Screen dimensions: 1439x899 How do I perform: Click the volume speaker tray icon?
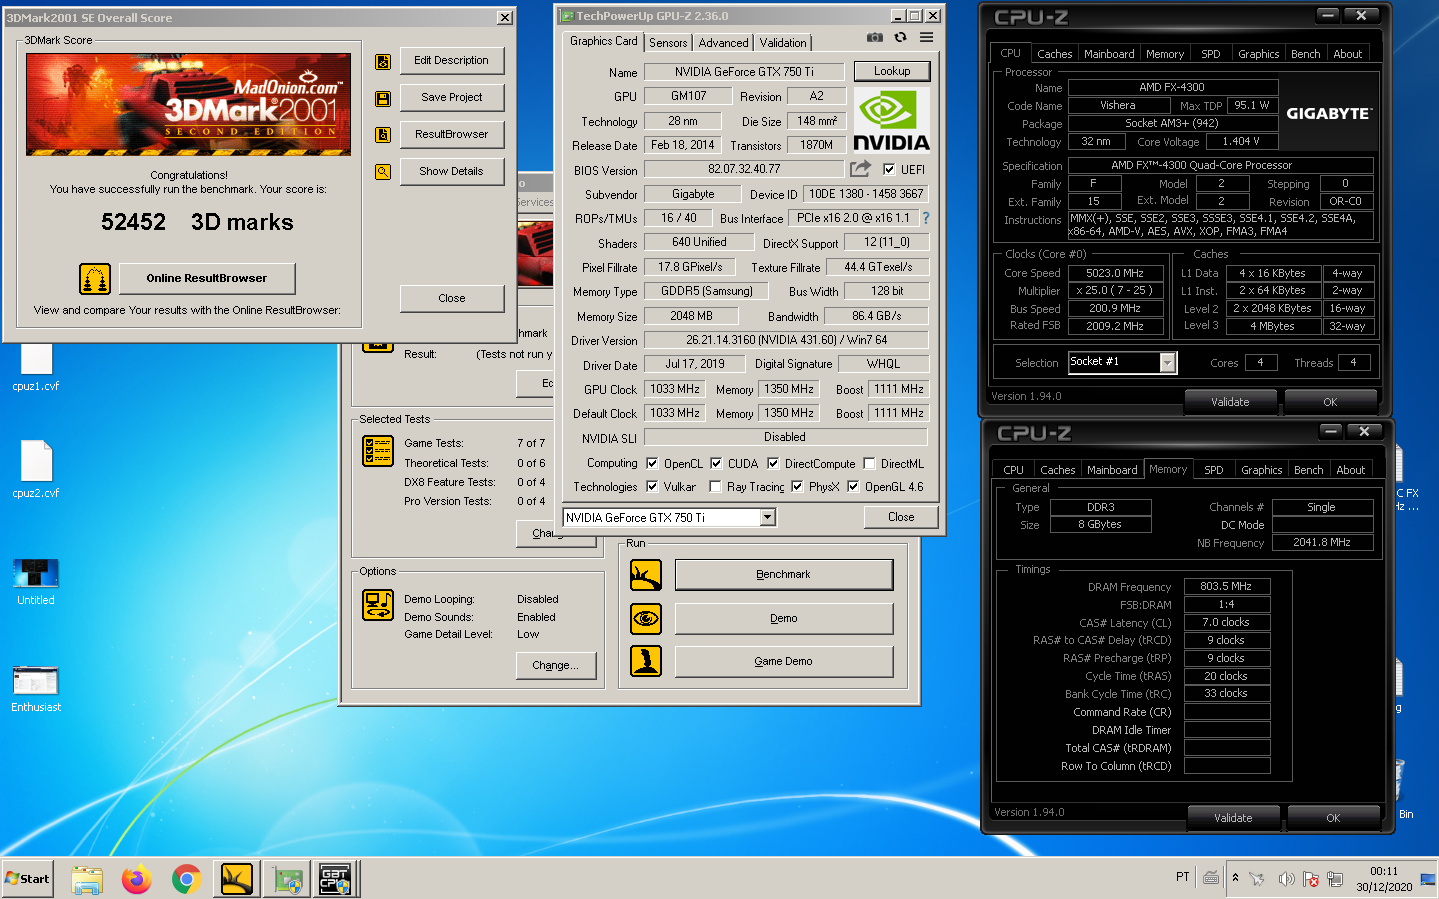coord(1286,879)
